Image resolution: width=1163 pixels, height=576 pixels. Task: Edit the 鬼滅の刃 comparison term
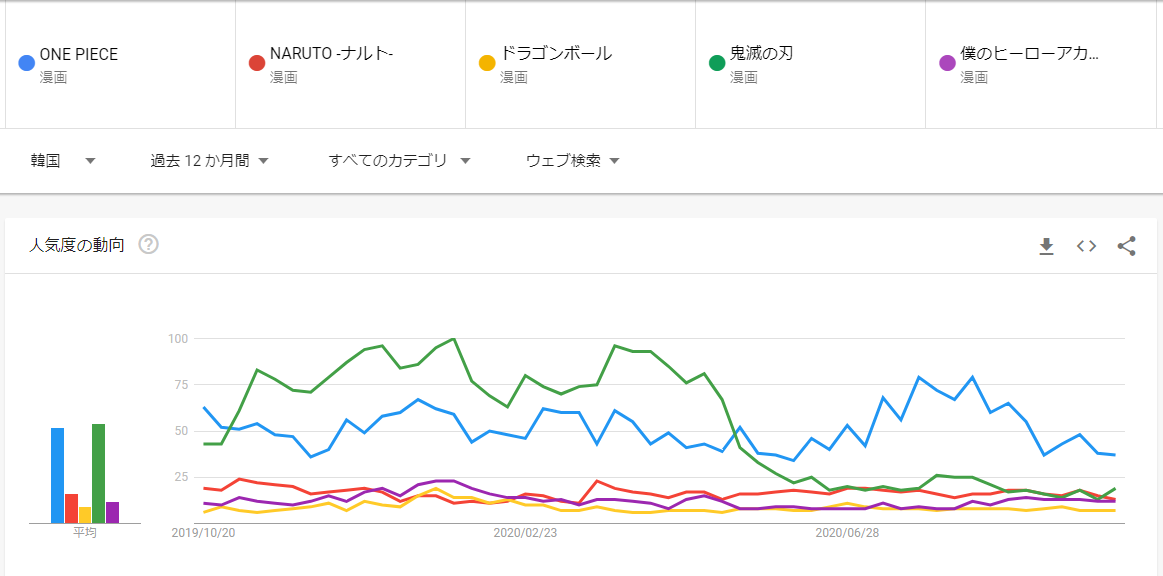coord(761,54)
